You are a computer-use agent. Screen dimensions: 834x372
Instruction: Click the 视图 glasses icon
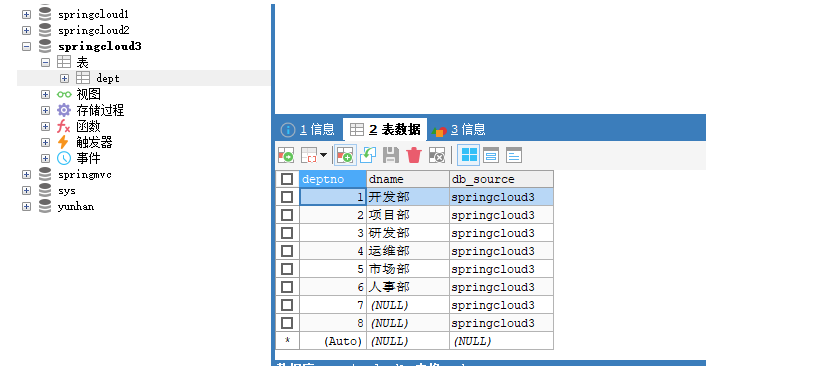click(x=64, y=94)
